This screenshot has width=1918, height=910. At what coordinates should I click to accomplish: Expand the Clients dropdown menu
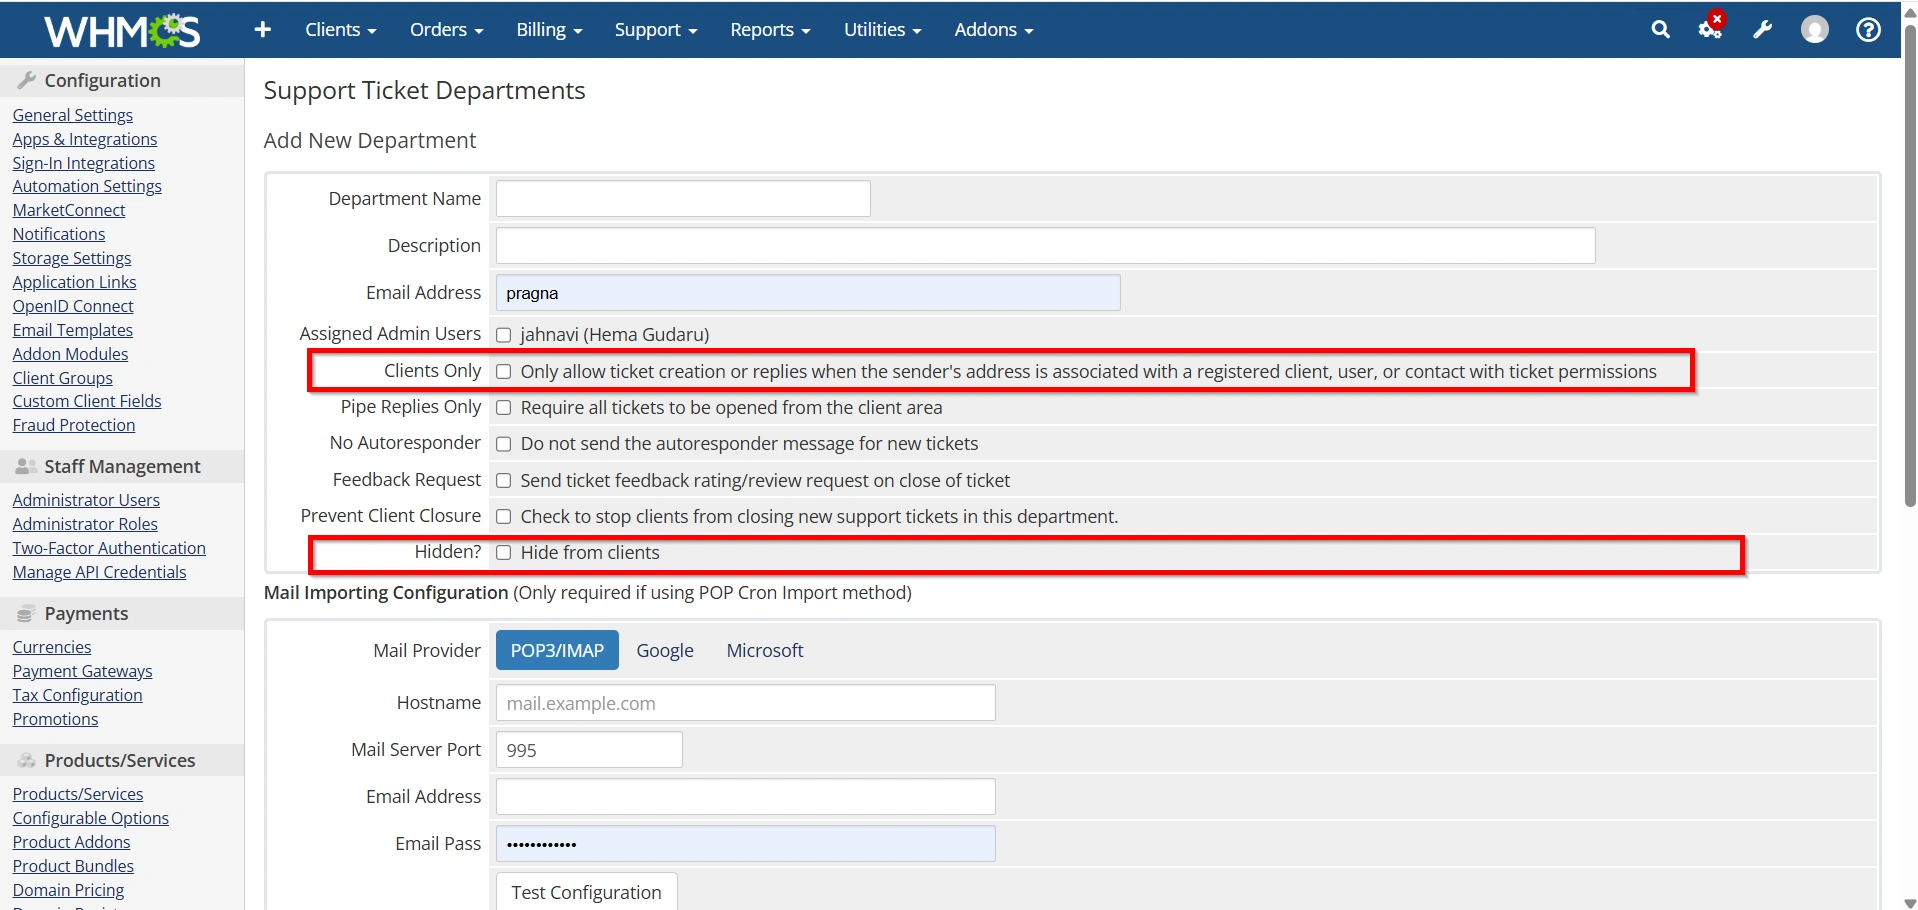tap(341, 30)
